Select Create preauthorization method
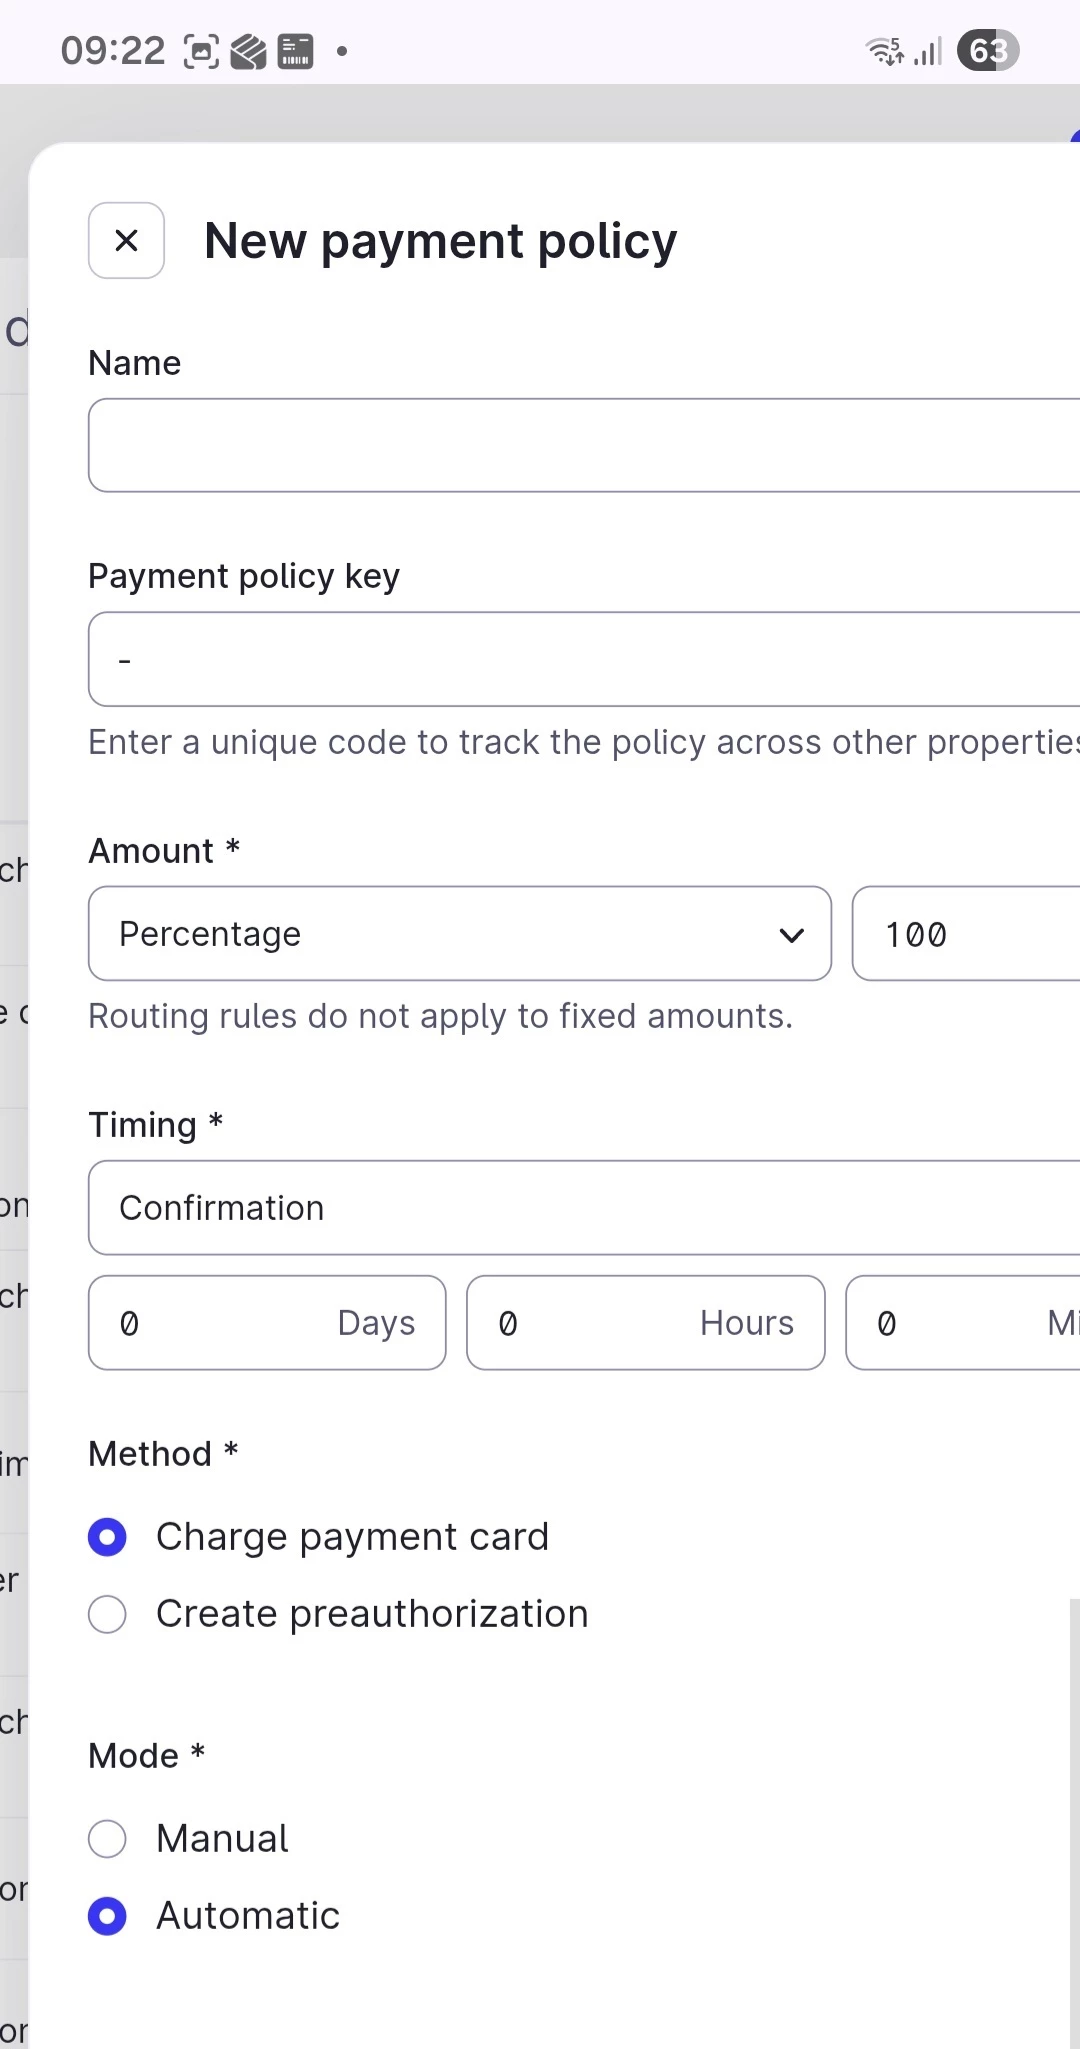The width and height of the screenshot is (1080, 2049). coord(107,1614)
